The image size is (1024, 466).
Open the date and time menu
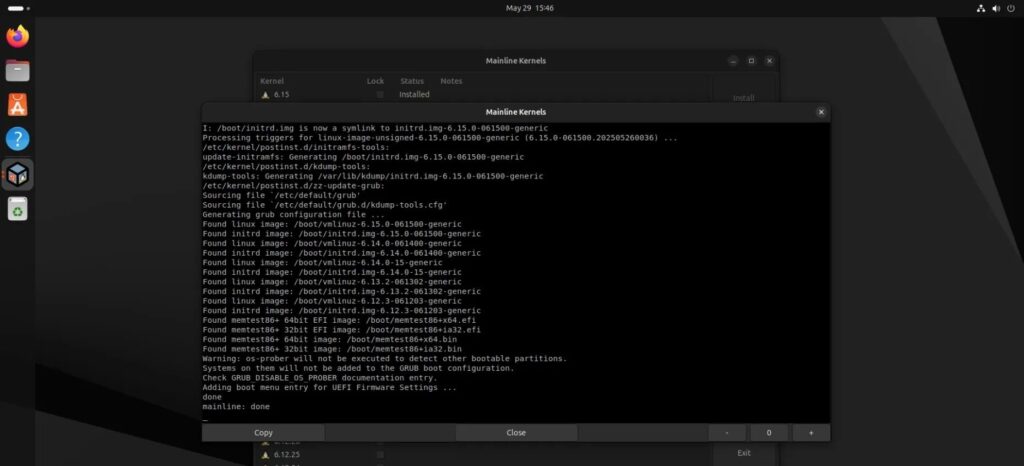pos(530,8)
